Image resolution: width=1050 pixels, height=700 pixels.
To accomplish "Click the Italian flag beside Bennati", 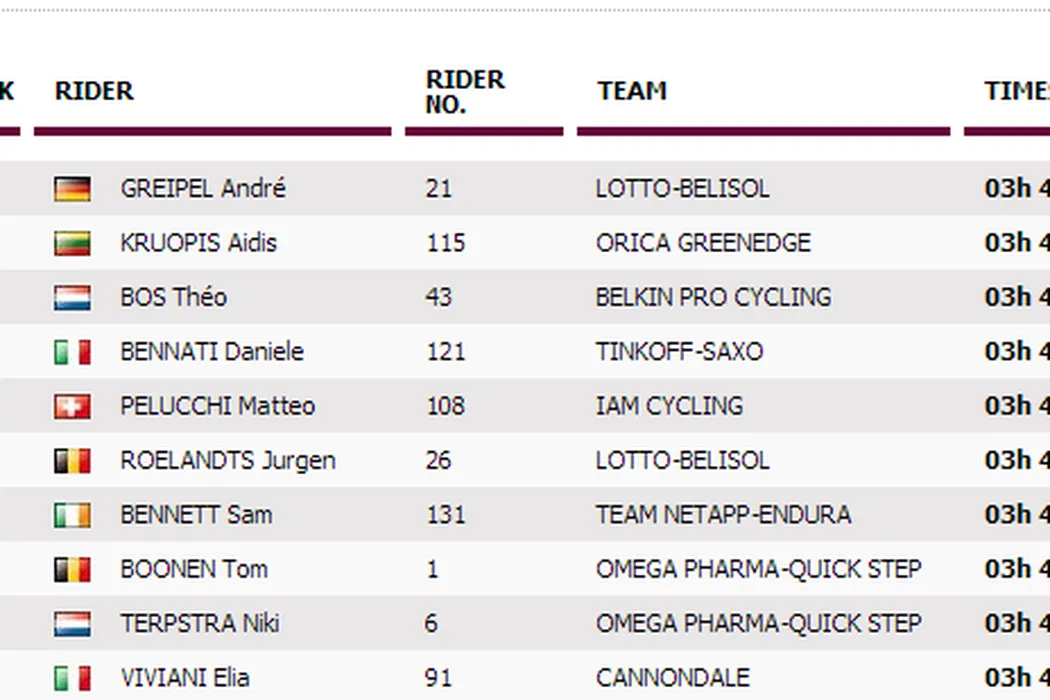I will click(72, 352).
